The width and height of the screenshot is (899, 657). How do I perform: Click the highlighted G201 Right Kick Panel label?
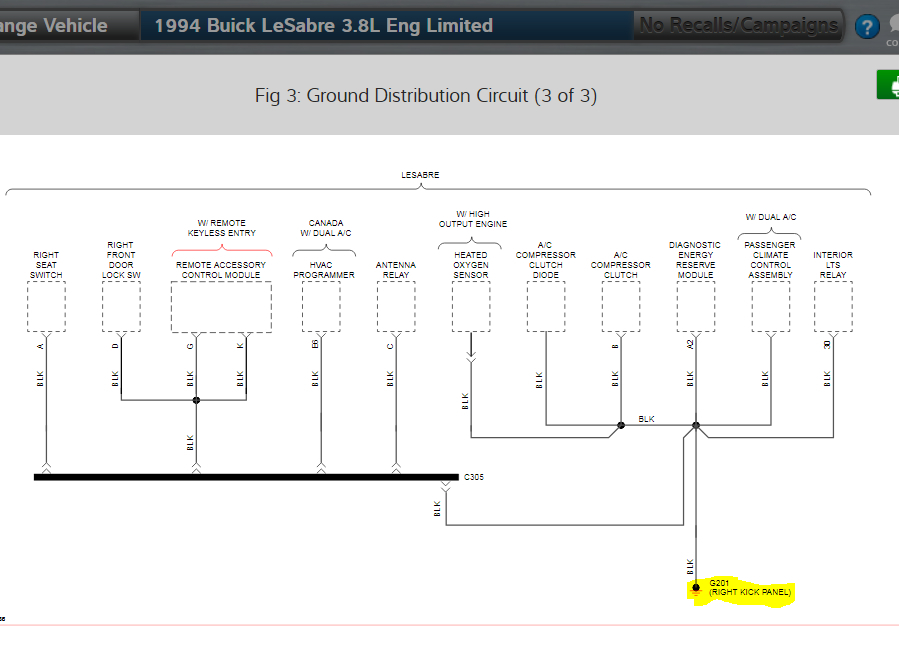[749, 588]
